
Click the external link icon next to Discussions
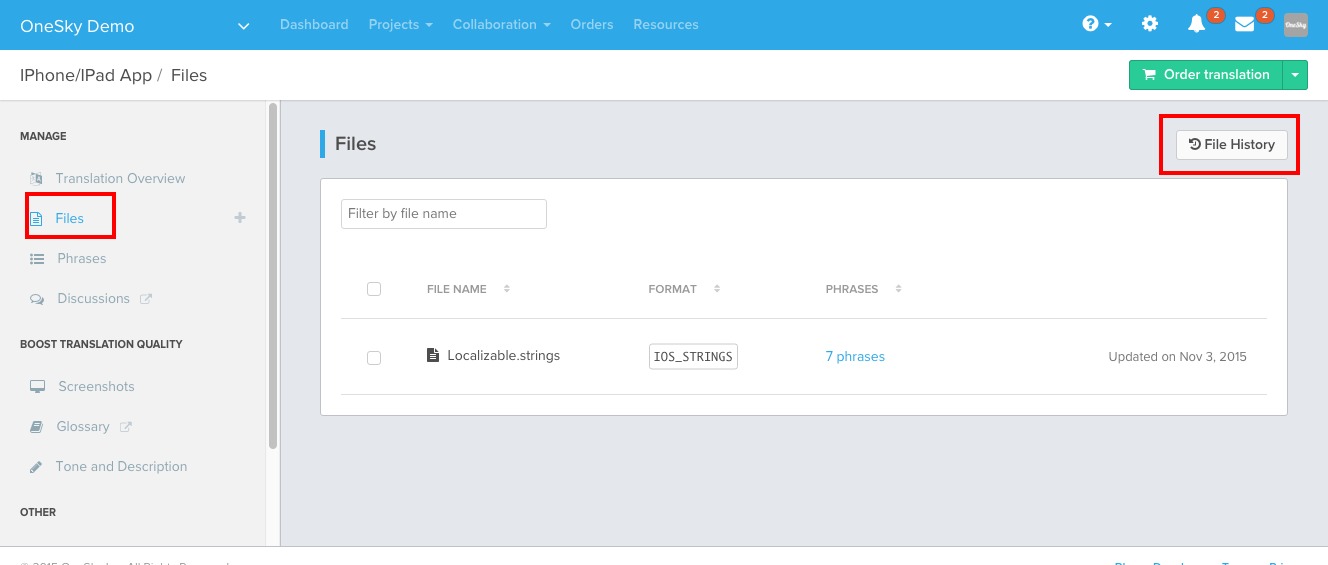(x=146, y=298)
